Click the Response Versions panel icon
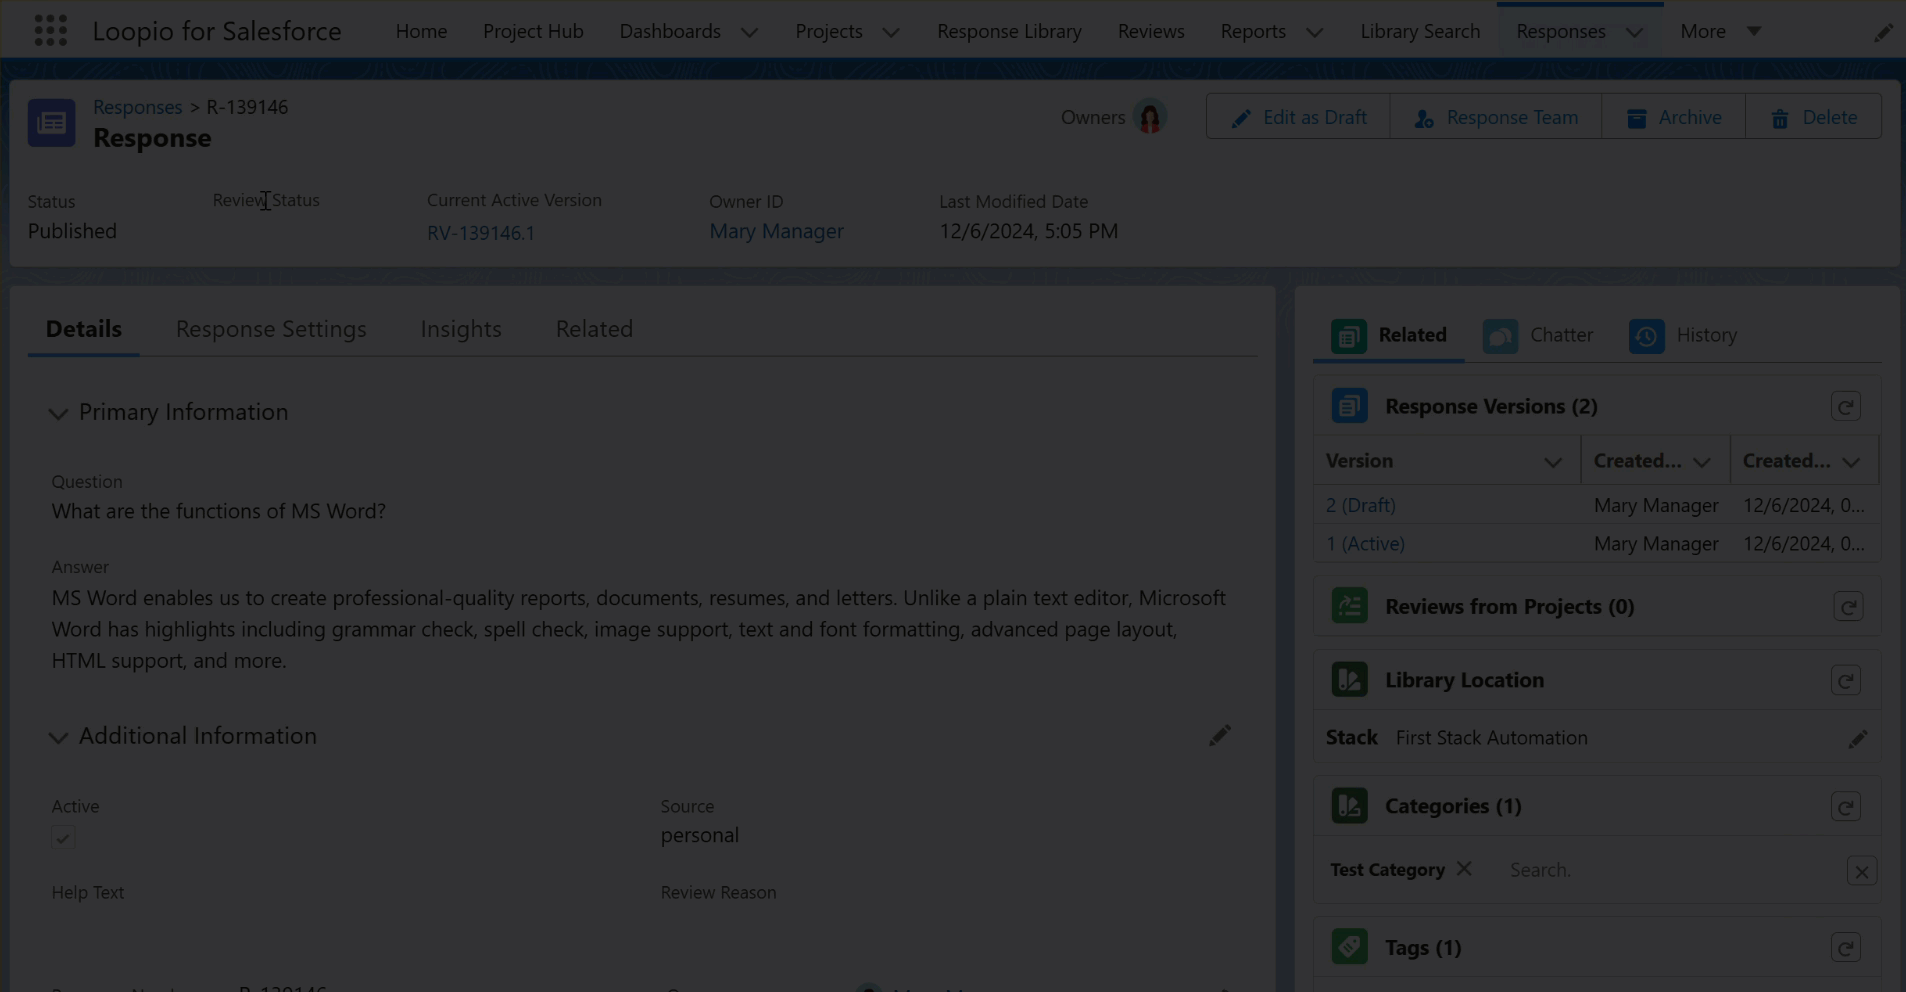Image resolution: width=1906 pixels, height=992 pixels. point(1349,406)
